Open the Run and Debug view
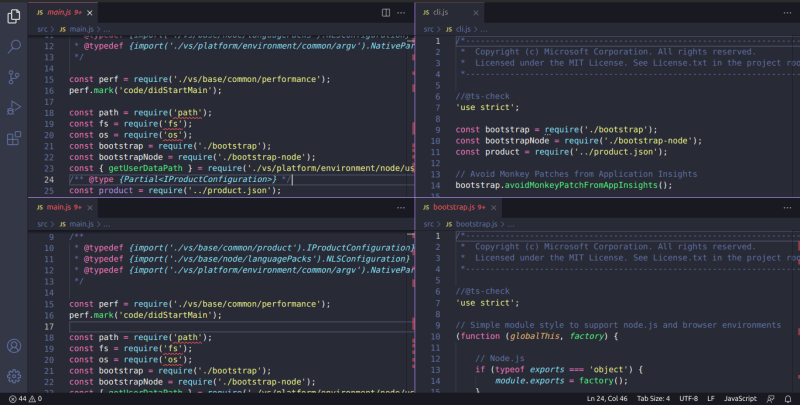The height and width of the screenshot is (405, 800). pyautogui.click(x=14, y=107)
